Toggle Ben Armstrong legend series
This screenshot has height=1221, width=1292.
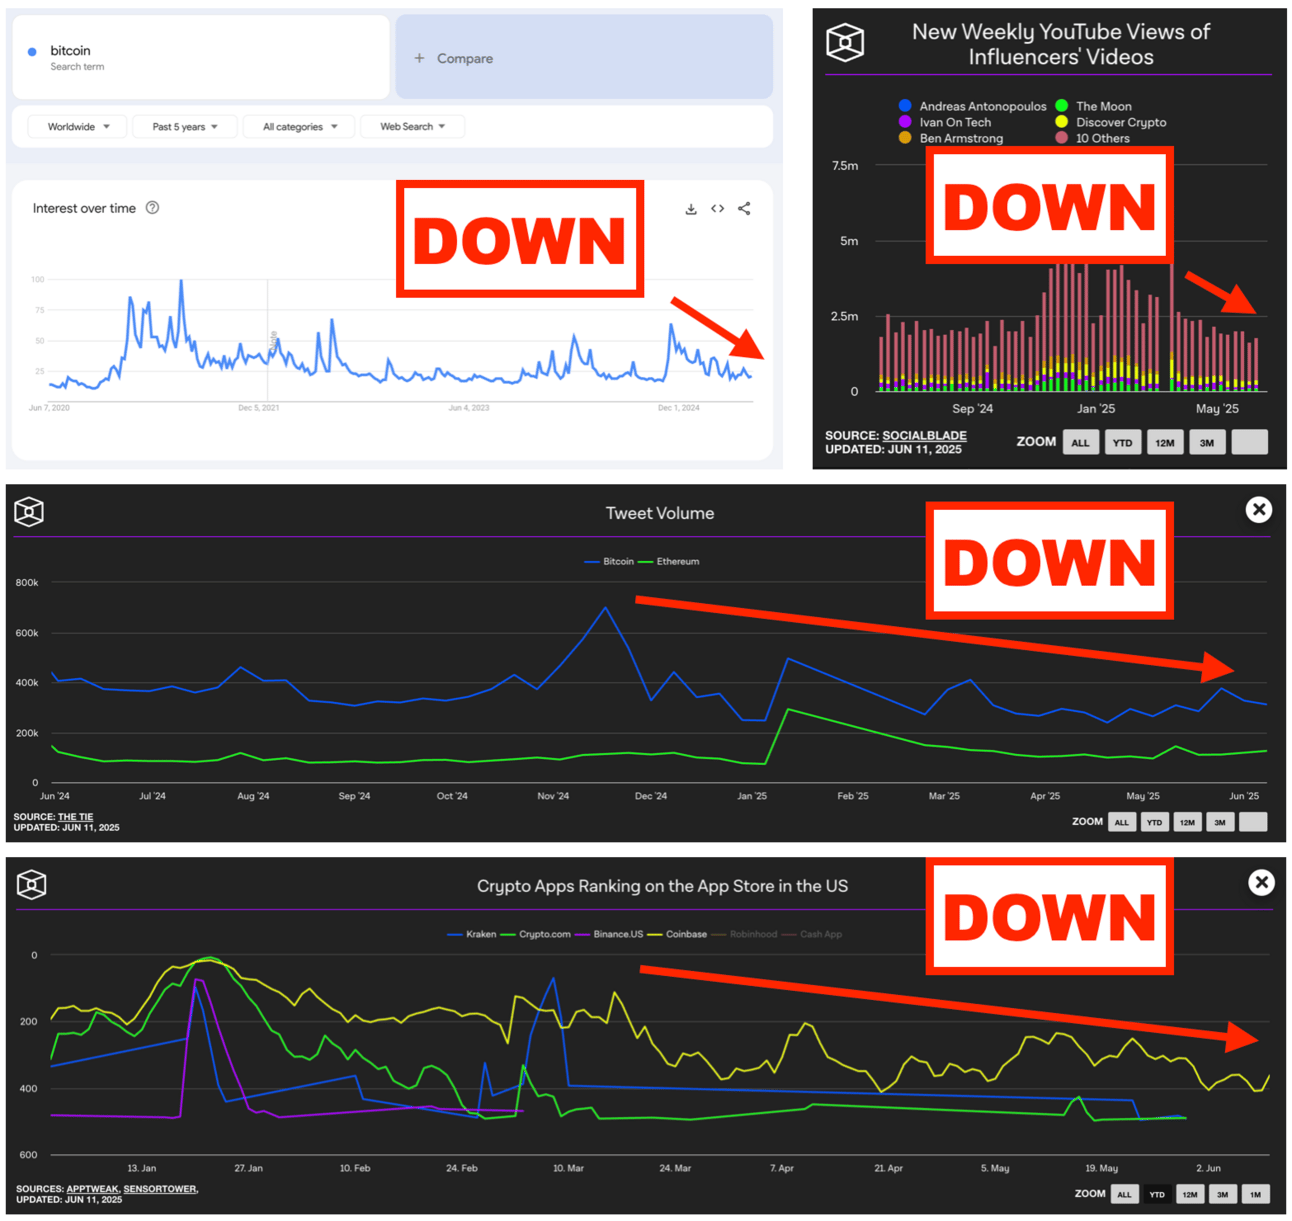[x=951, y=138]
